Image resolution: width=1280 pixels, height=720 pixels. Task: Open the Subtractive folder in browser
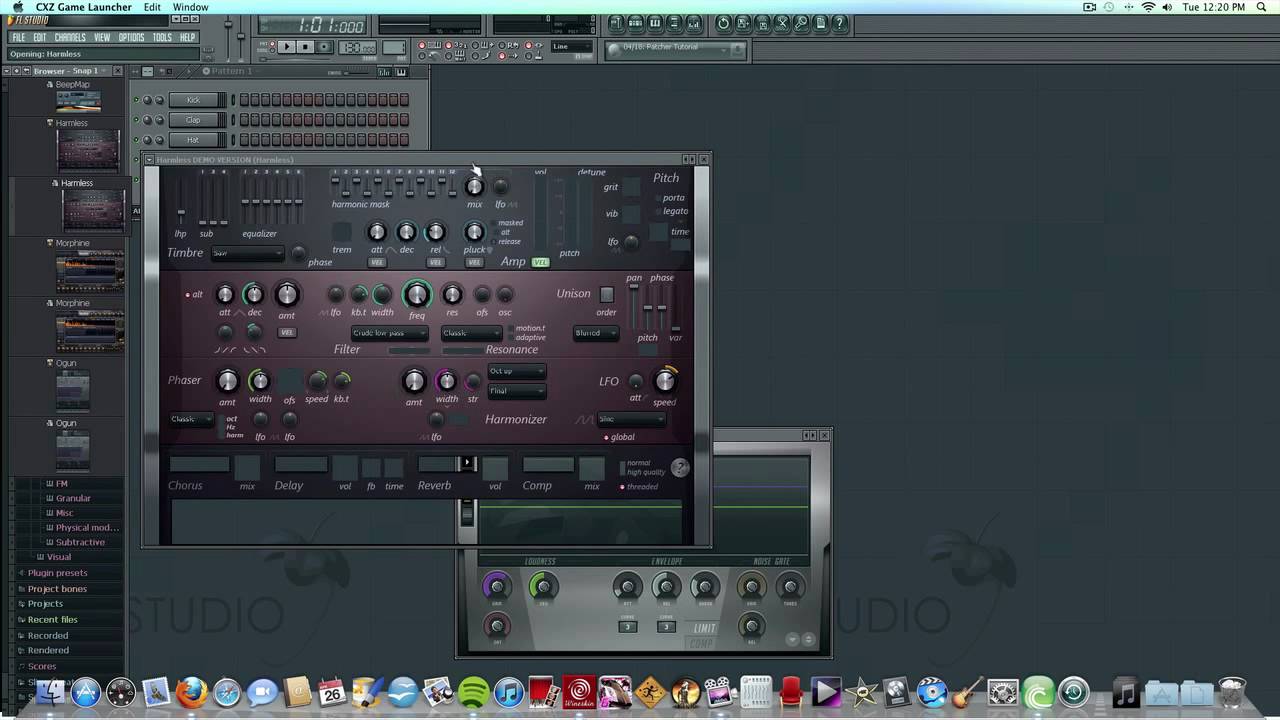click(80, 542)
